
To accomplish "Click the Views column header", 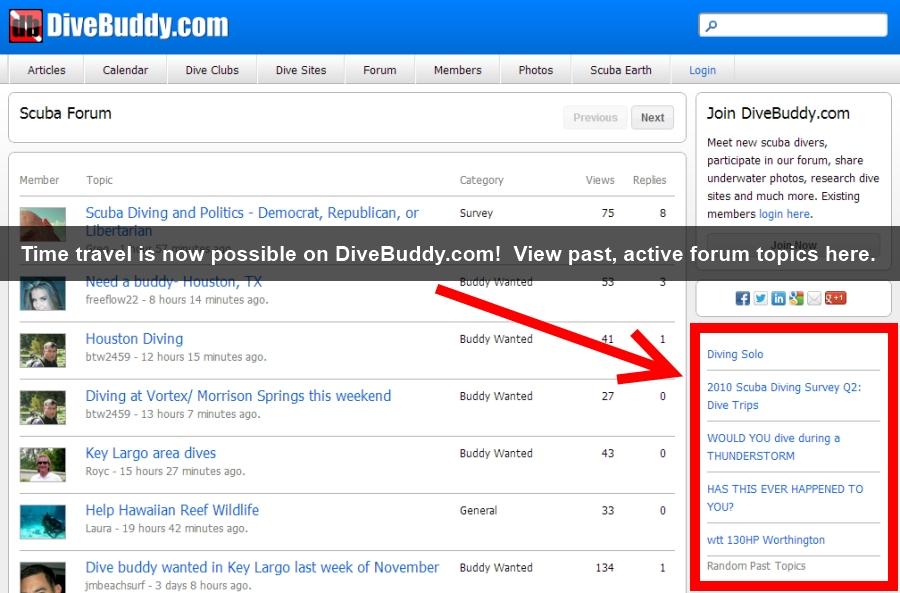I will [x=600, y=180].
